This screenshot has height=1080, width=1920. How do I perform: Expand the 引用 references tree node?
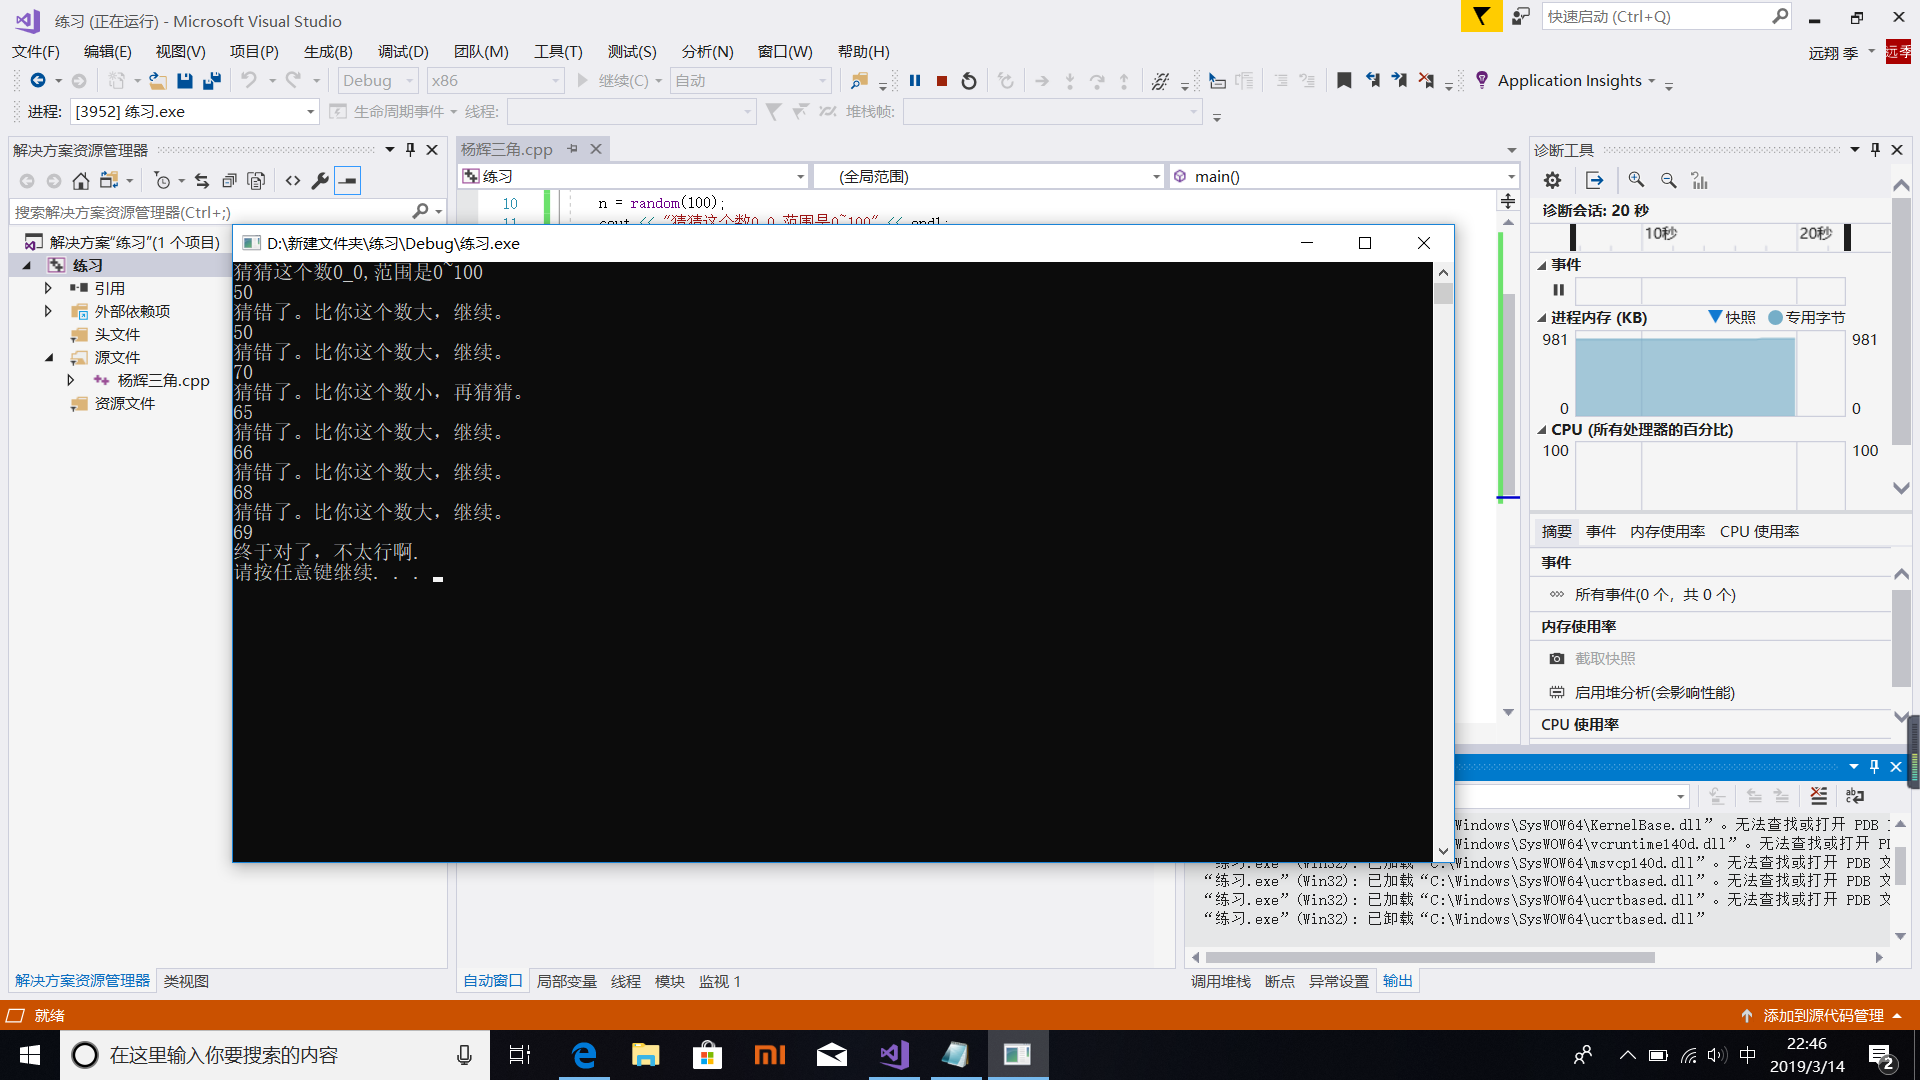47,288
